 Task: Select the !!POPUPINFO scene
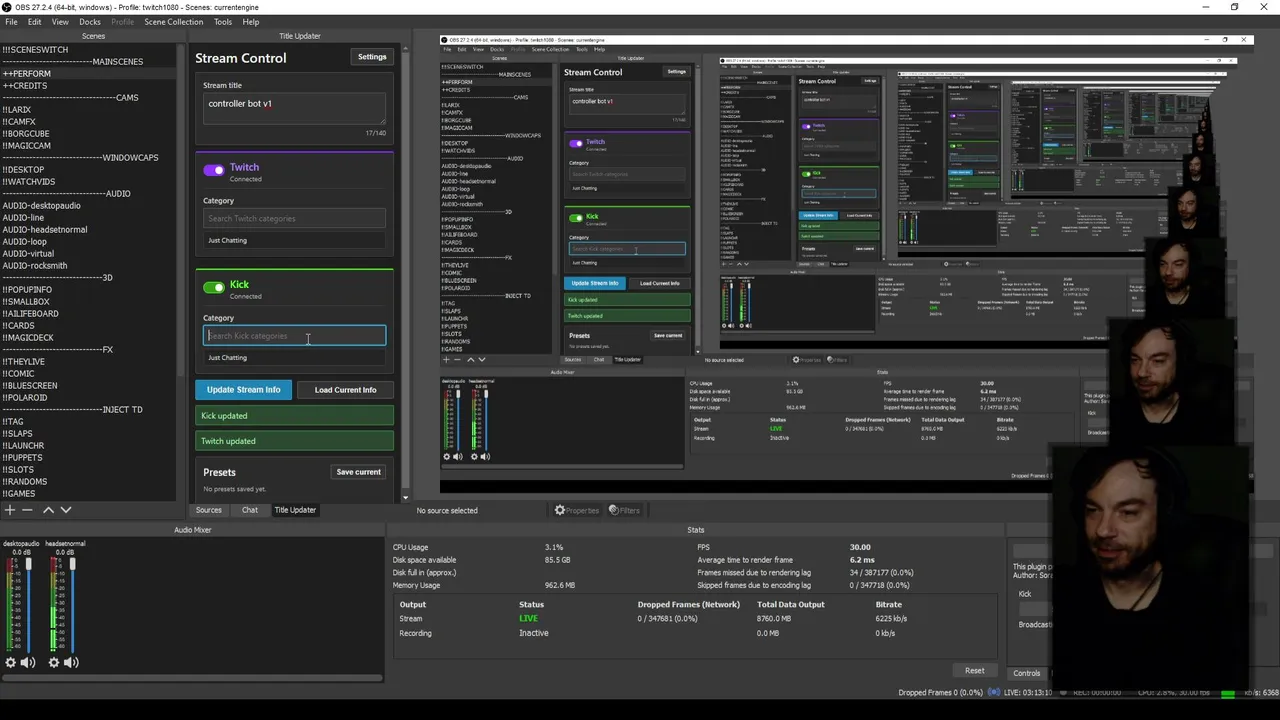point(90,290)
